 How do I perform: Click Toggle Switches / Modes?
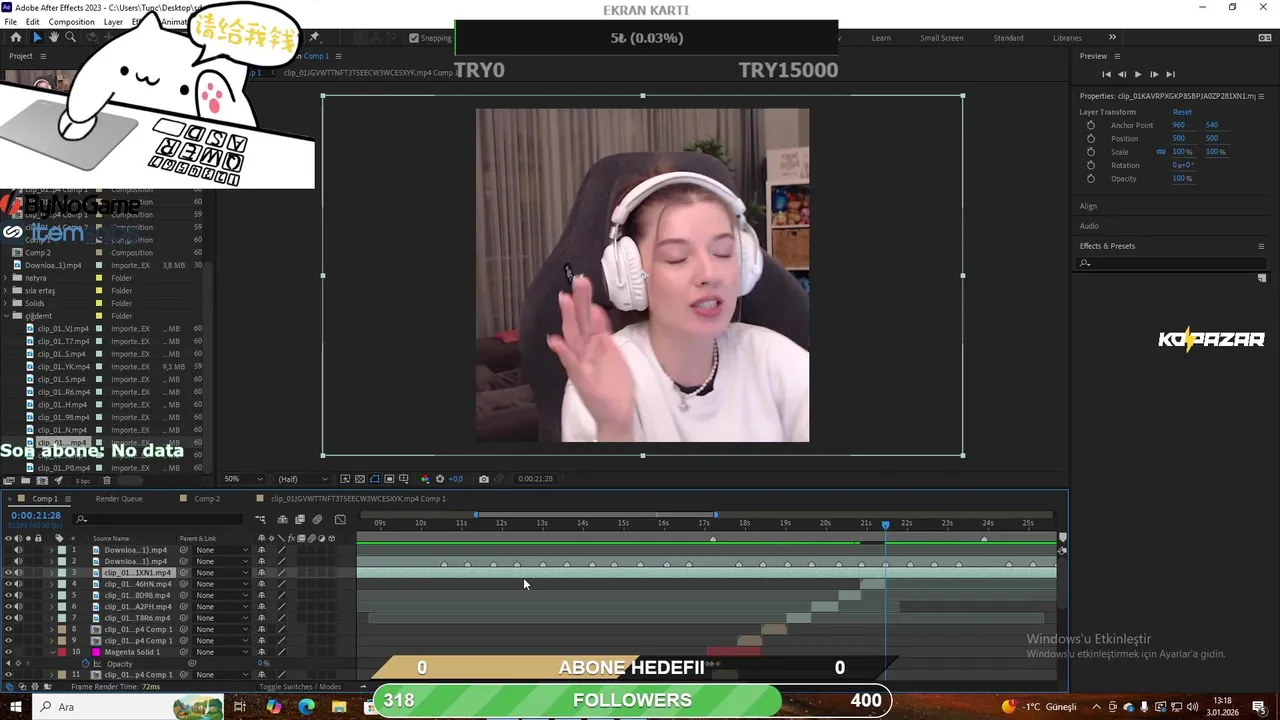tap(300, 687)
